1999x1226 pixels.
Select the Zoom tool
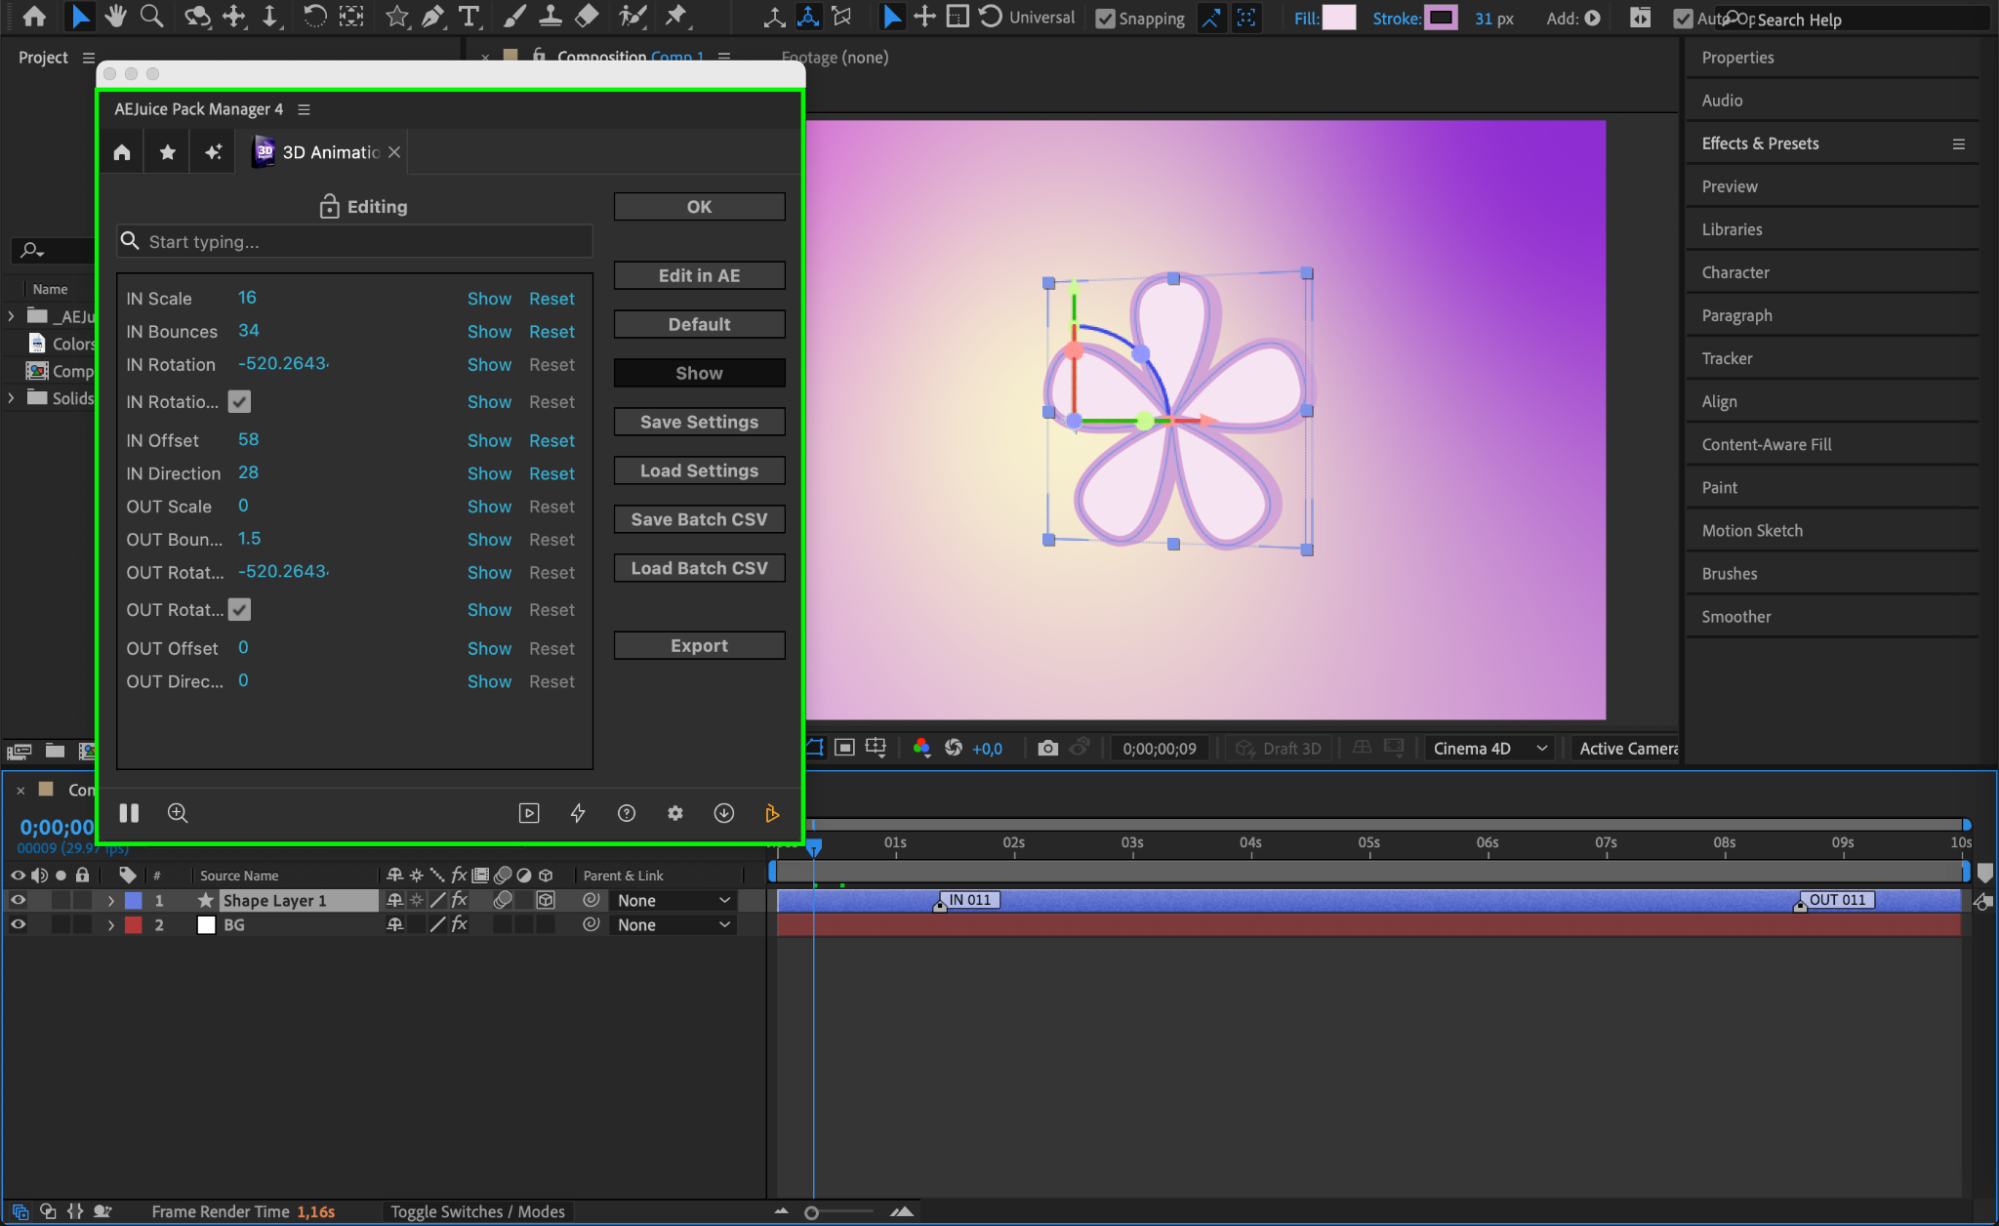click(151, 16)
